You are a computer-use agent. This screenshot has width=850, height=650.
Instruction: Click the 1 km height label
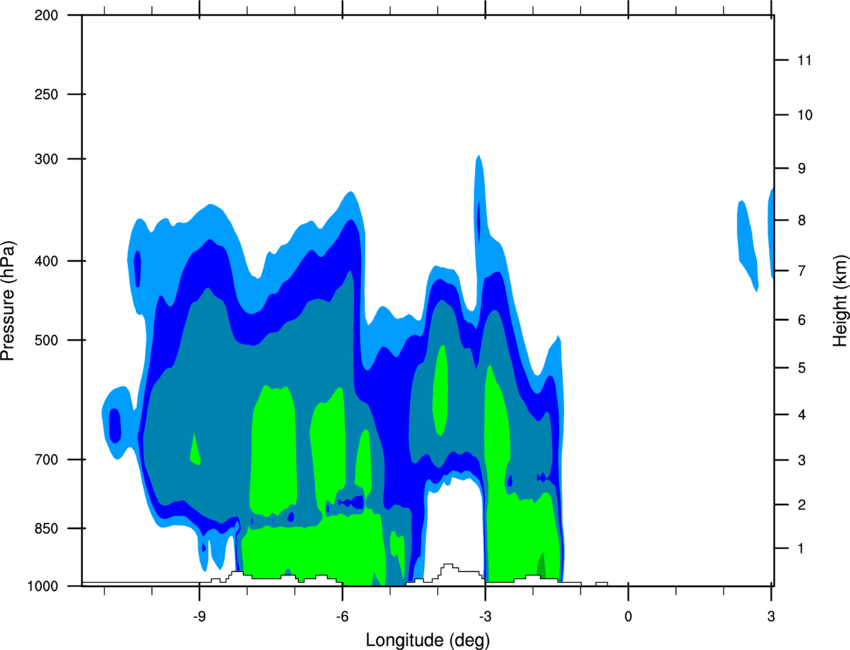(x=802, y=549)
